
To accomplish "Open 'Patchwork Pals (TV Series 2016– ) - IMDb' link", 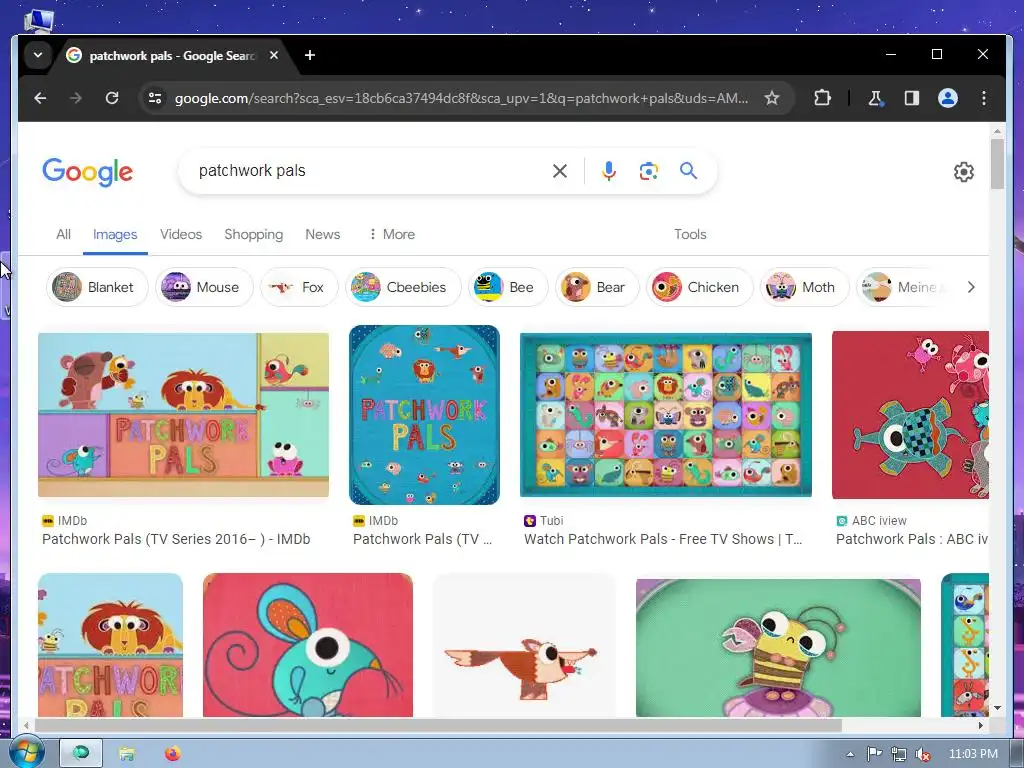I will click(176, 539).
